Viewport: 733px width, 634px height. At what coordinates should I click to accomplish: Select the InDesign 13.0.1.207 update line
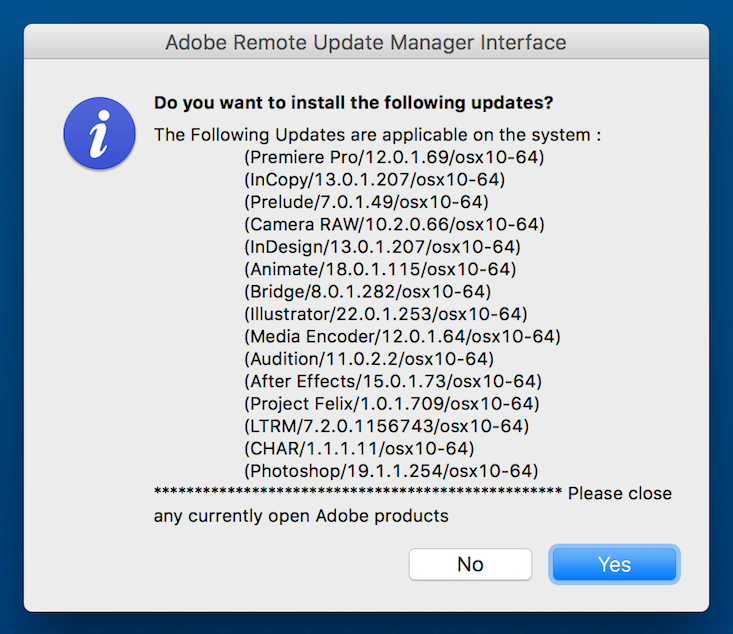(x=382, y=247)
